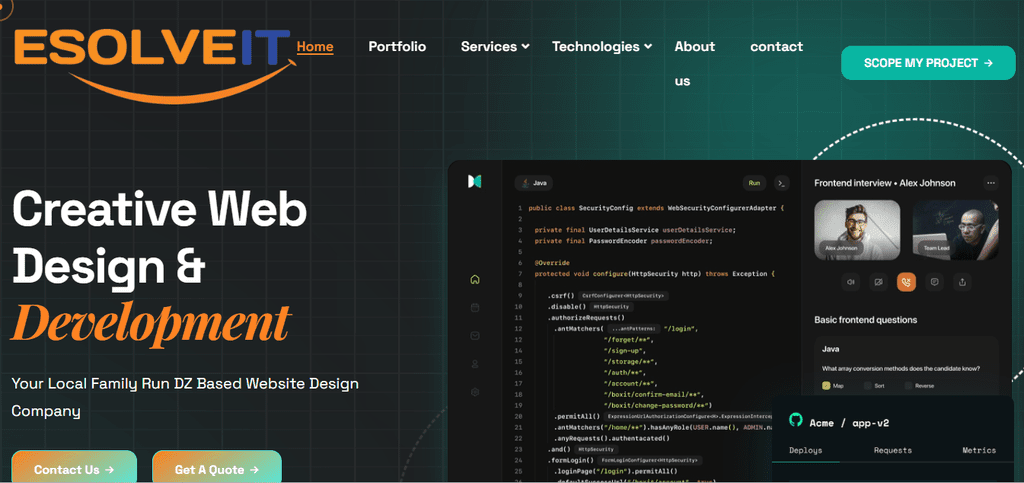Open the contact nav link
The width and height of the screenshot is (1024, 483).
tap(776, 47)
